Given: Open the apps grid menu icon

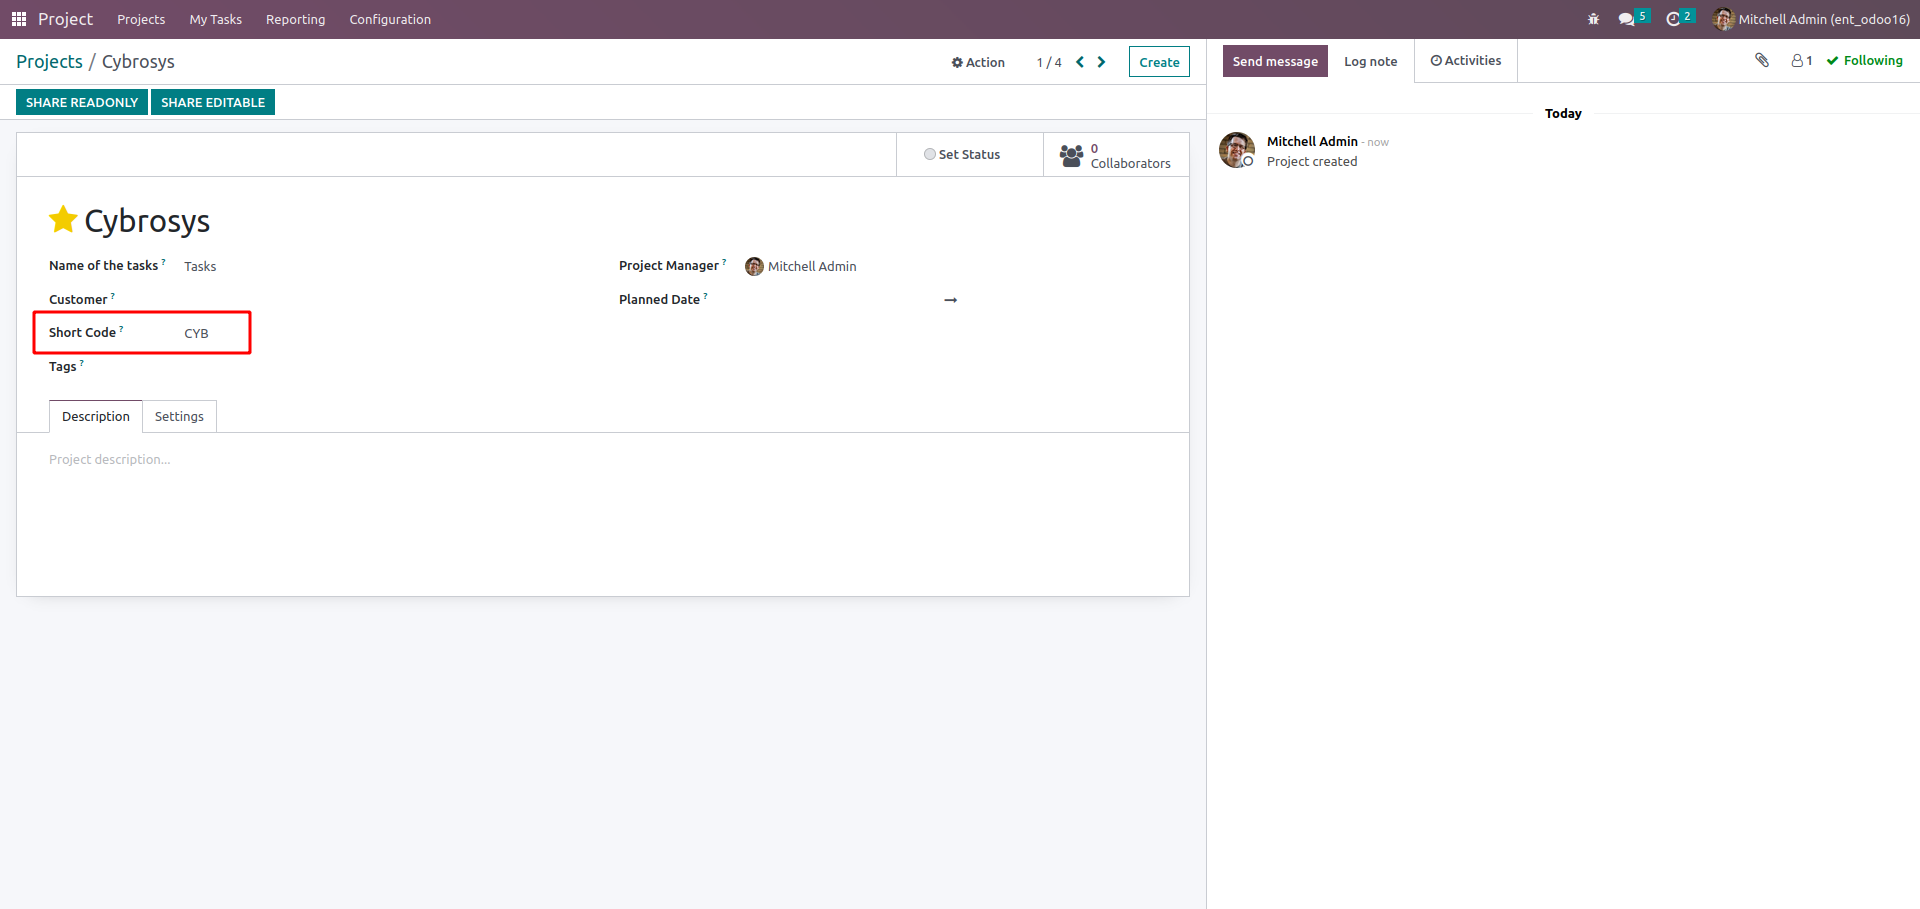Looking at the screenshot, I should click(18, 19).
